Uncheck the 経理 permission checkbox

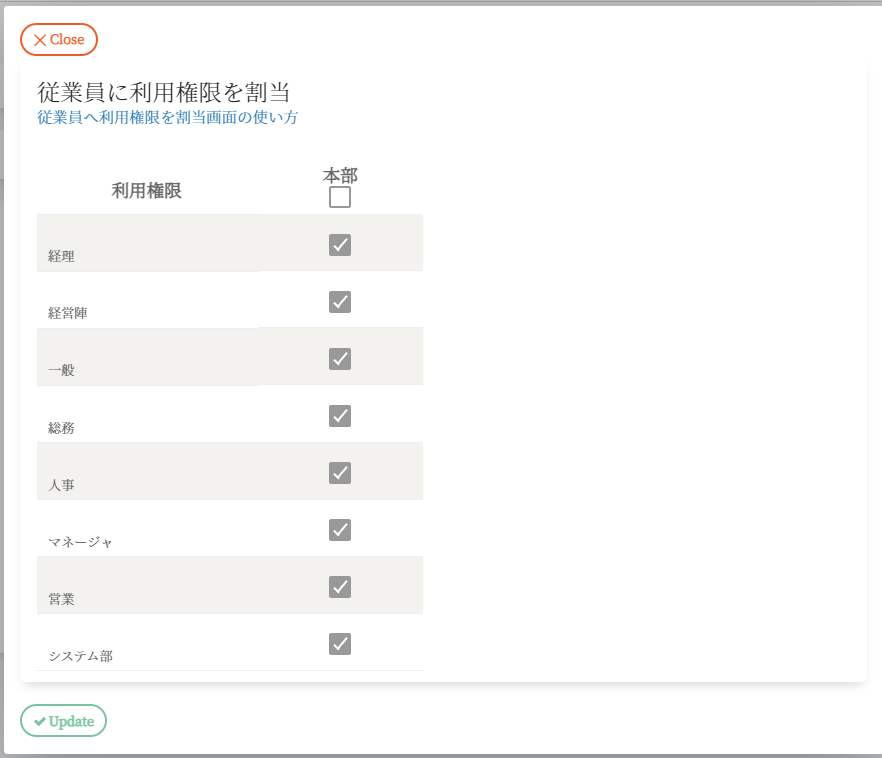coord(340,245)
